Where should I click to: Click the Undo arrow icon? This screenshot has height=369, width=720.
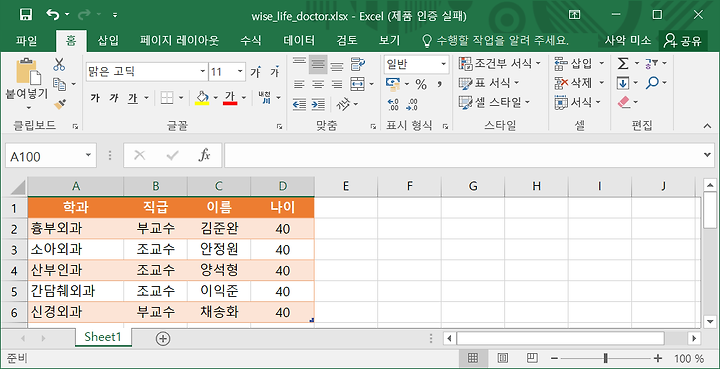tap(53, 14)
